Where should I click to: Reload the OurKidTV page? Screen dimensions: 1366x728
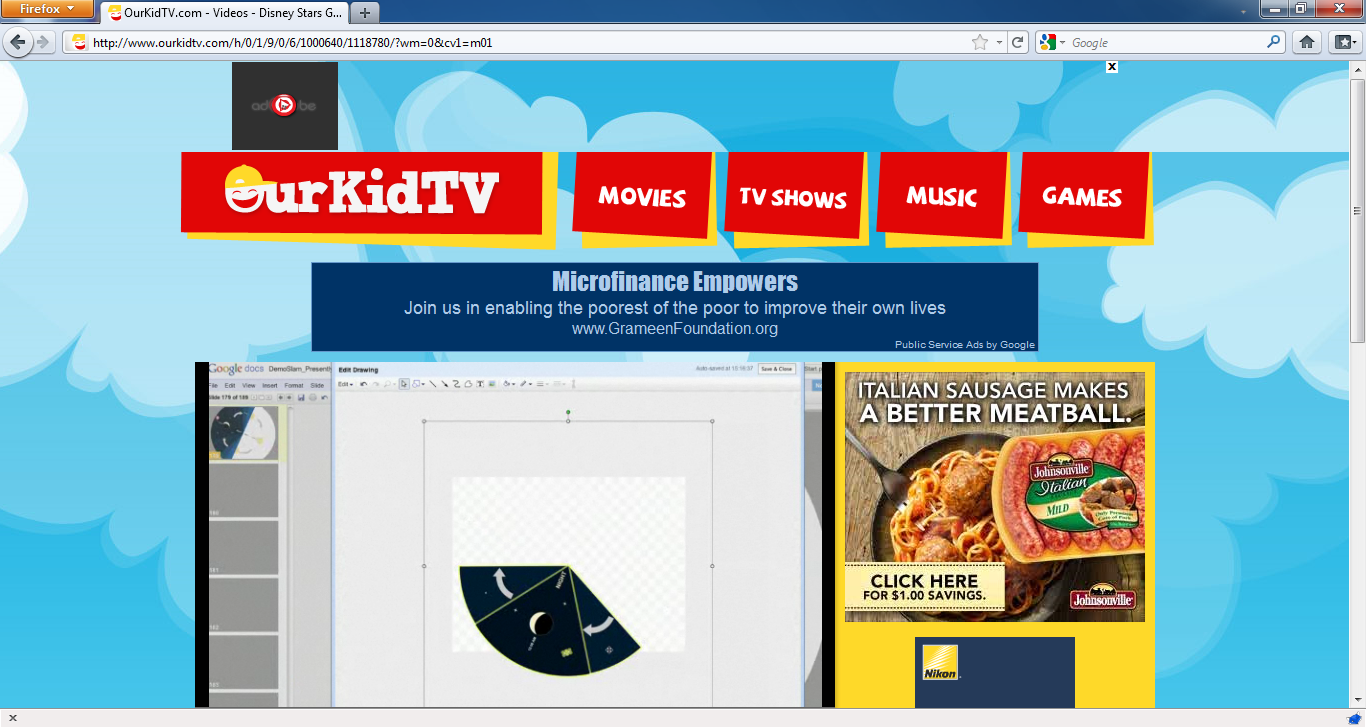[1018, 43]
